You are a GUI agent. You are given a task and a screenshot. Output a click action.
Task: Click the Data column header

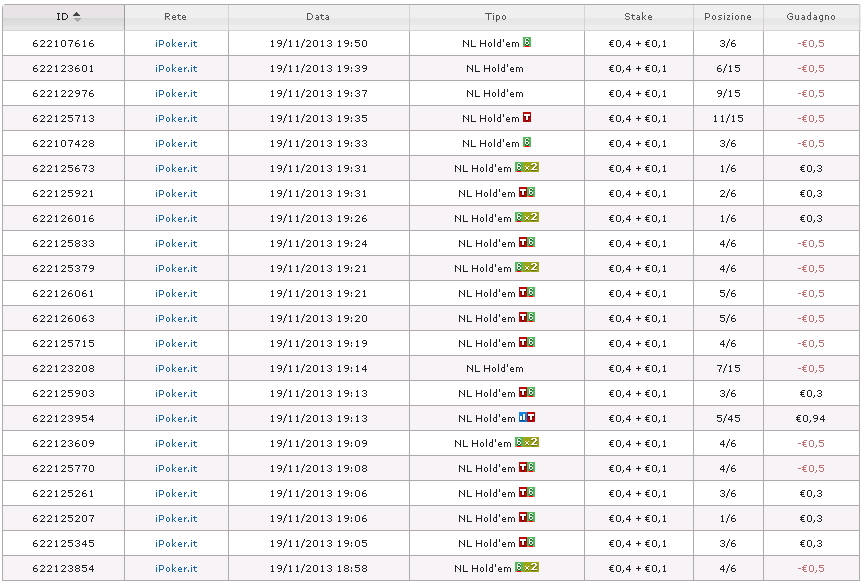(318, 17)
